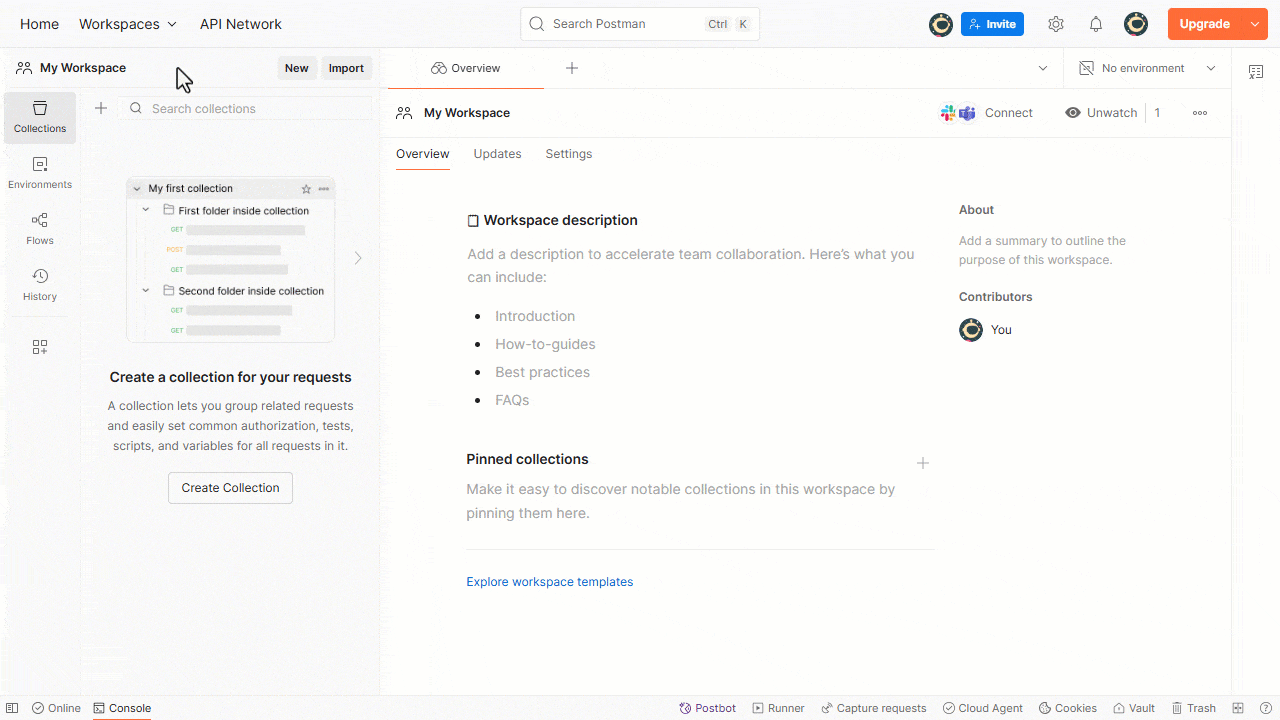Open the Collections sidebar panel

(40, 118)
